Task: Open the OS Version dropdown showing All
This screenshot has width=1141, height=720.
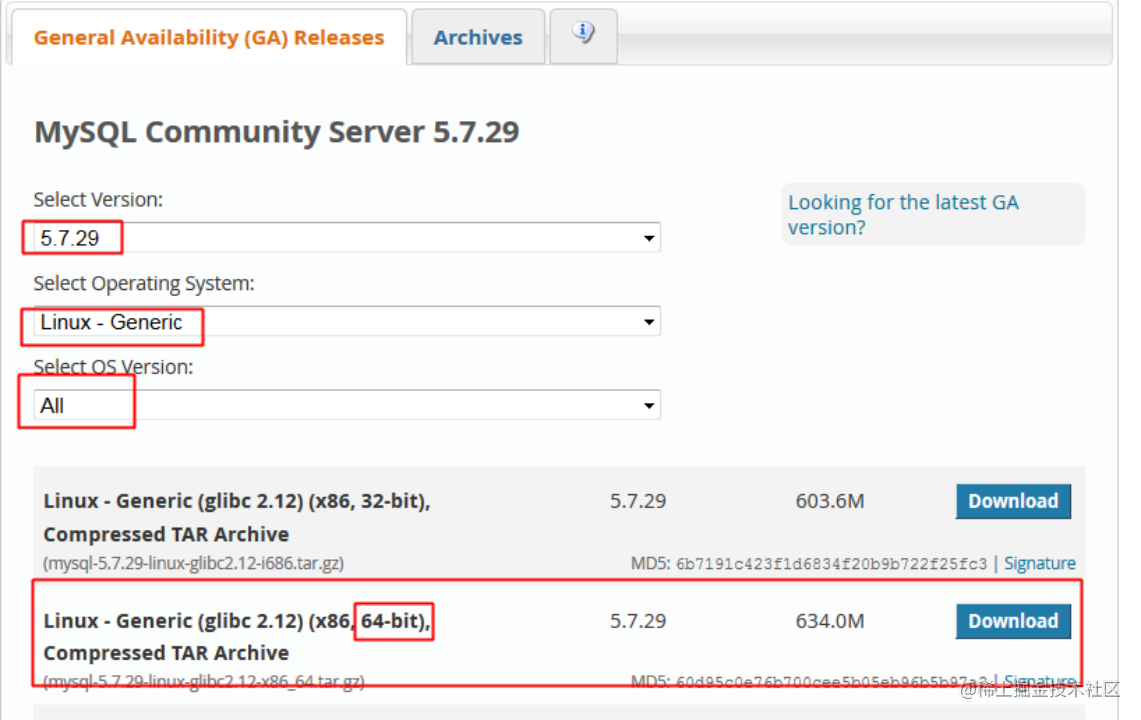Action: click(x=347, y=406)
